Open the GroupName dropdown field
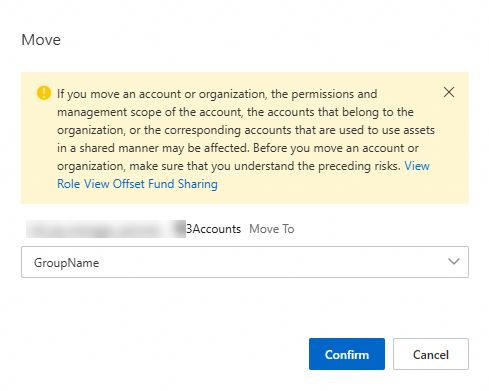 245,262
